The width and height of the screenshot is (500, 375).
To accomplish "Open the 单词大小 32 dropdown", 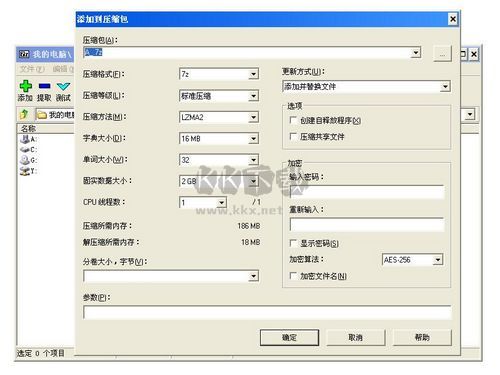I will point(253,160).
